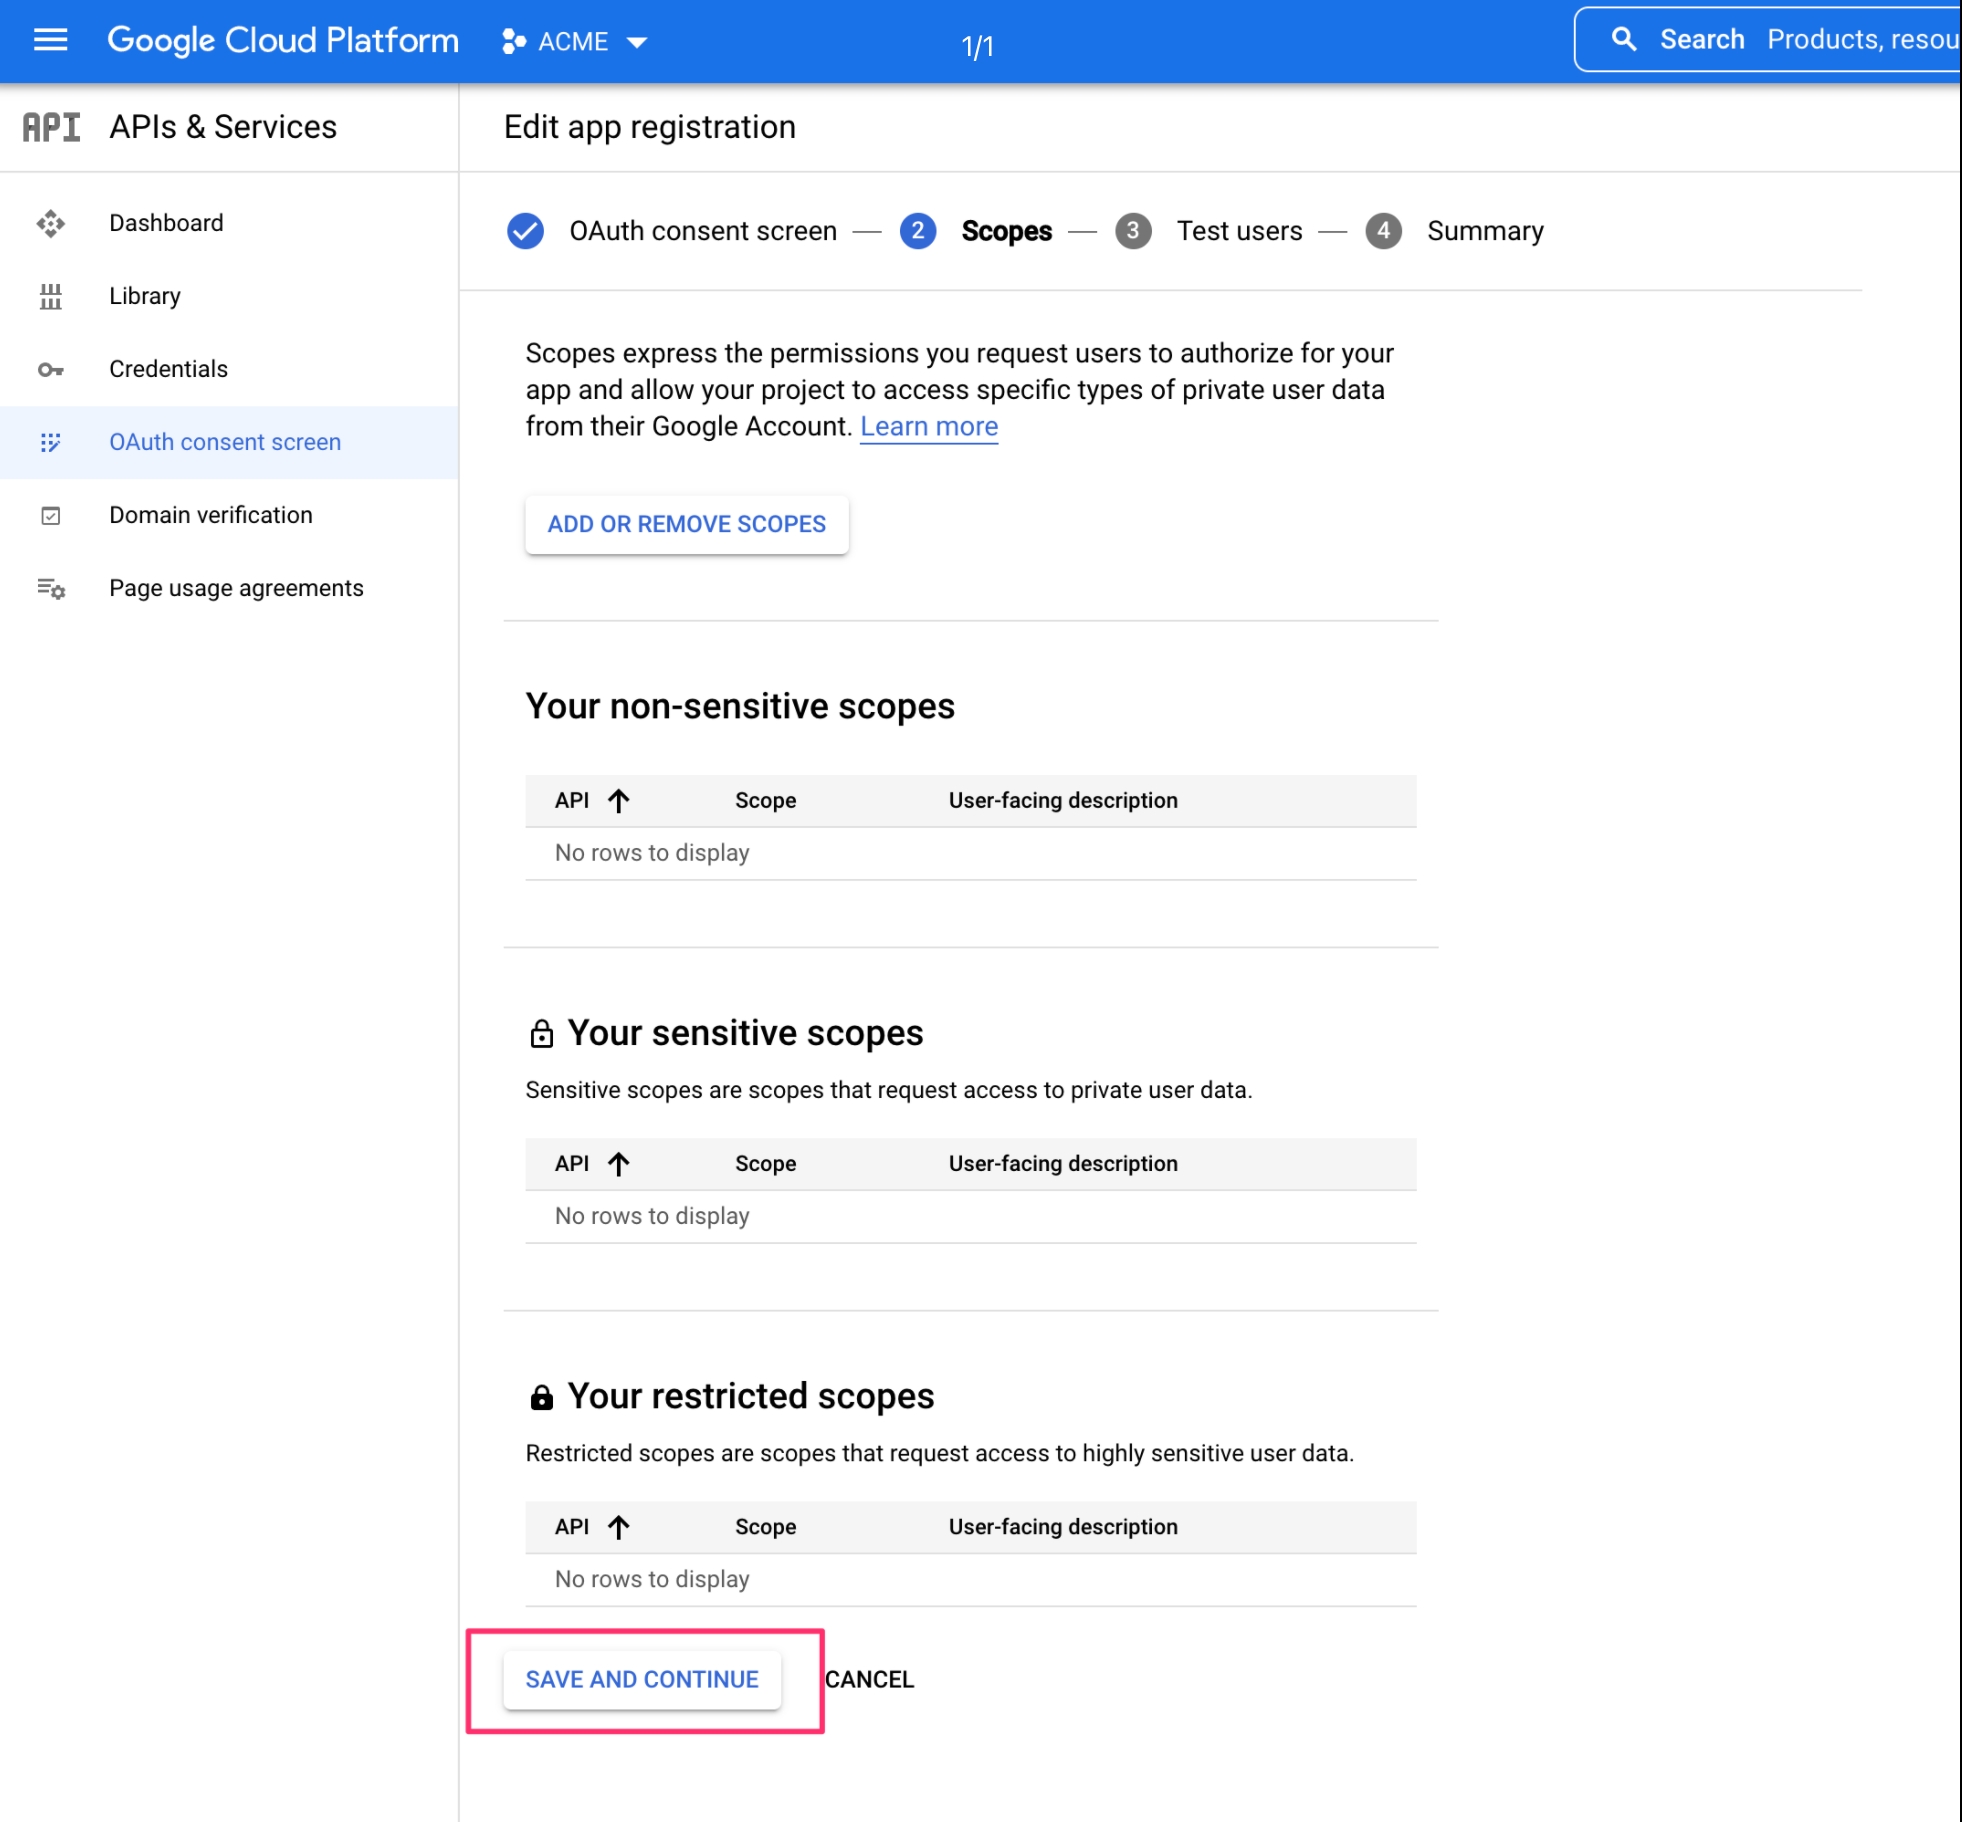Sort sensitive scopes by API arrow
The height and width of the screenshot is (1822, 1962).
[x=618, y=1163]
